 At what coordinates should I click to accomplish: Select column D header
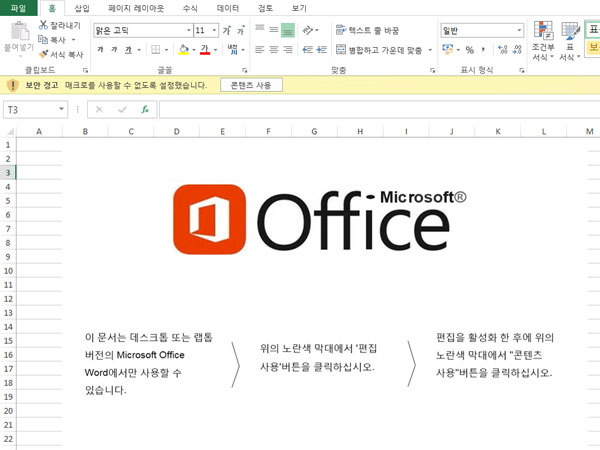click(177, 132)
